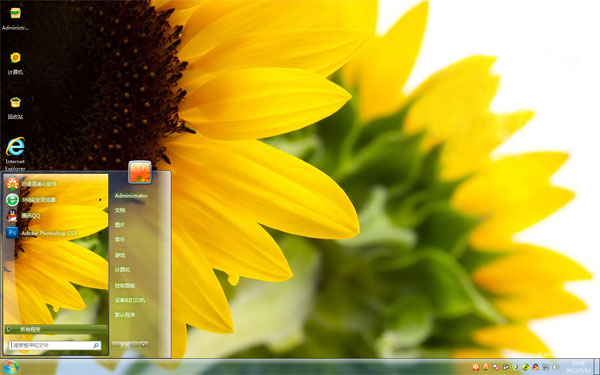Viewport: 600px width, 375px height.
Task: Open the Administrator personal folder link
Action: click(x=131, y=196)
